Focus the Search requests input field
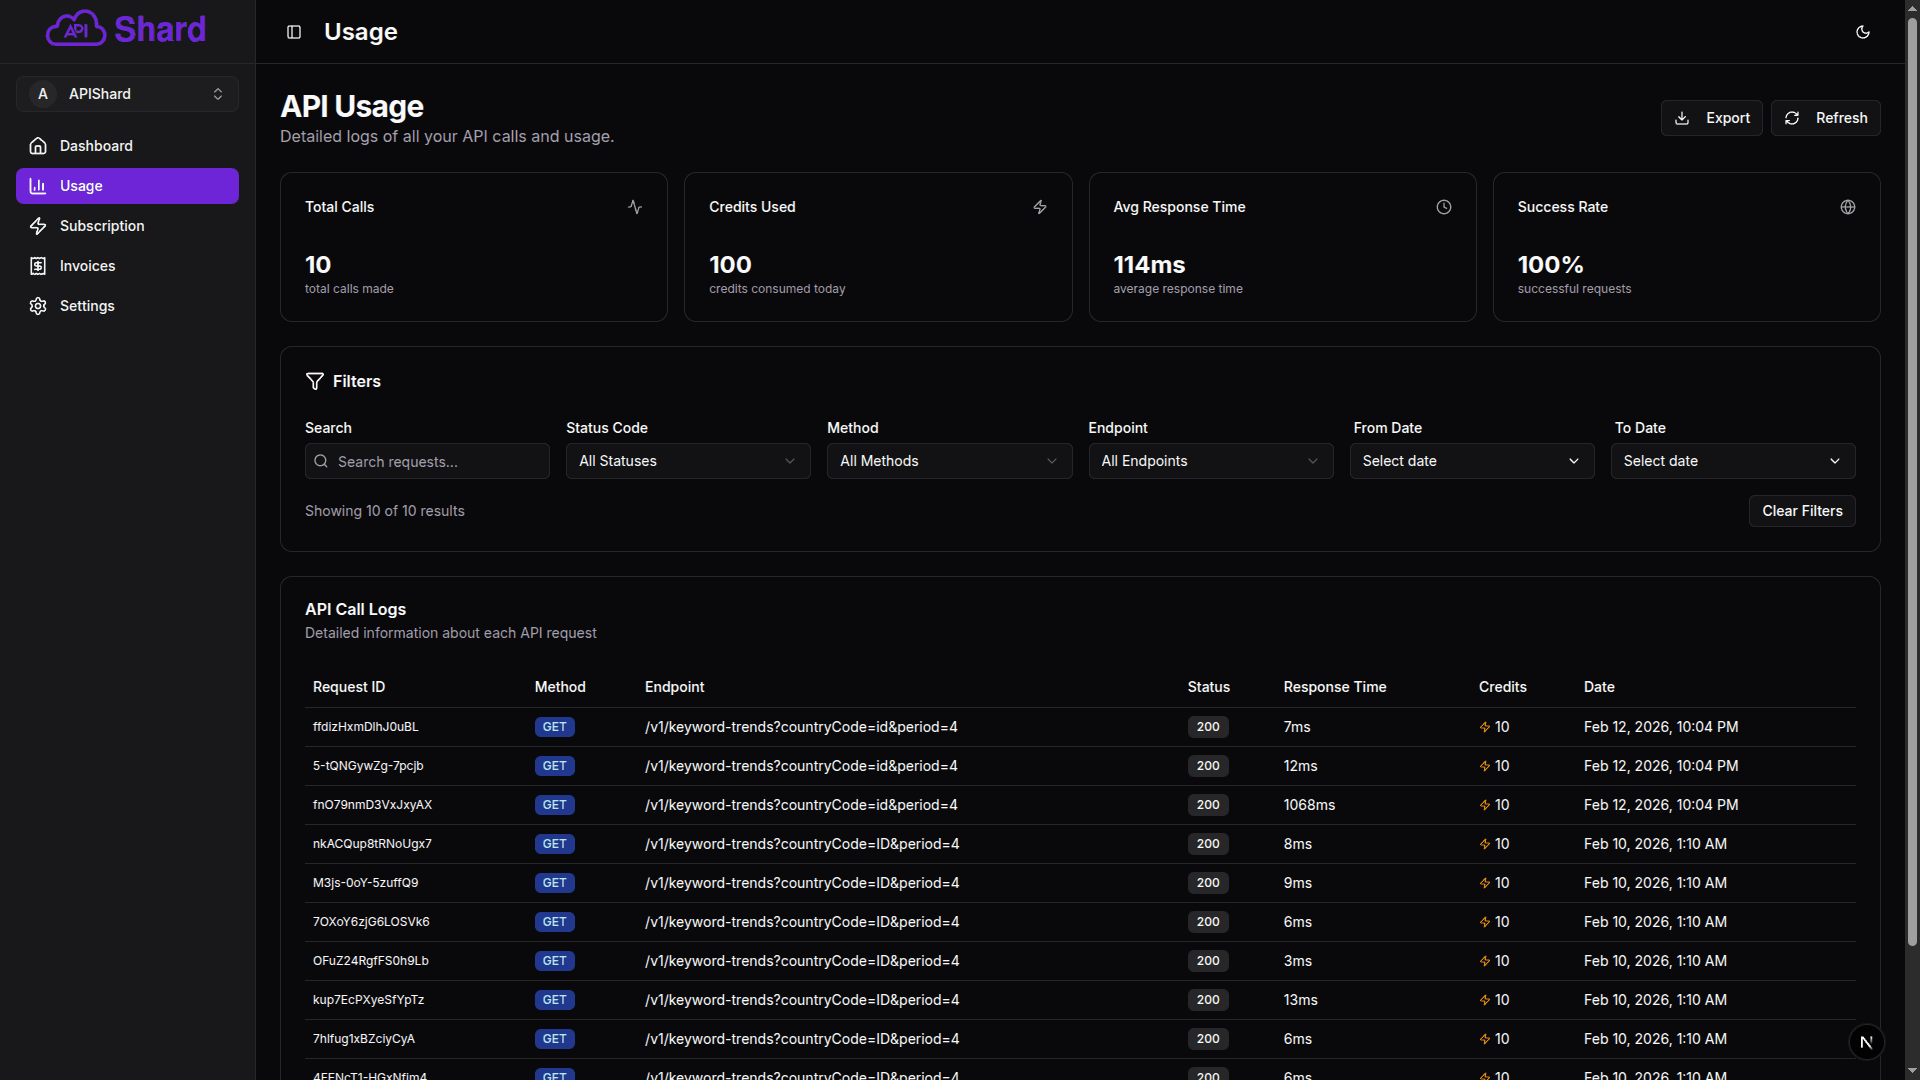The image size is (1920, 1080). [x=427, y=461]
